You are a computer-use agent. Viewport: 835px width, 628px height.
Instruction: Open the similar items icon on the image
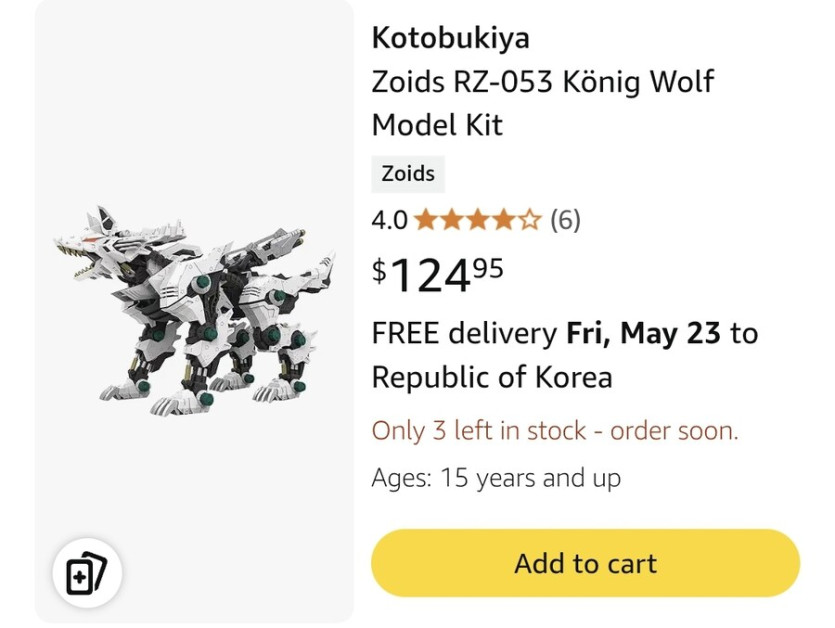click(x=86, y=574)
